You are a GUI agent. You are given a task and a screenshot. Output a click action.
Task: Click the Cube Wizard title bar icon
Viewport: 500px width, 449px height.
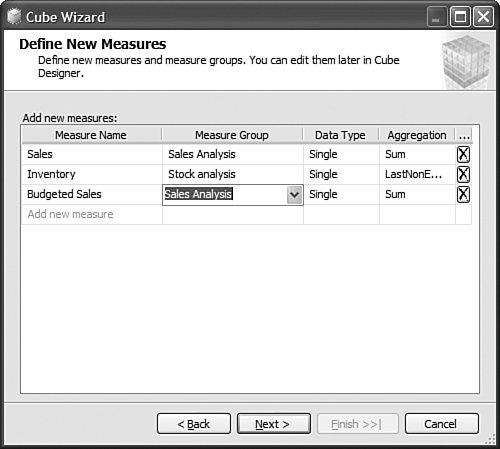[x=14, y=17]
